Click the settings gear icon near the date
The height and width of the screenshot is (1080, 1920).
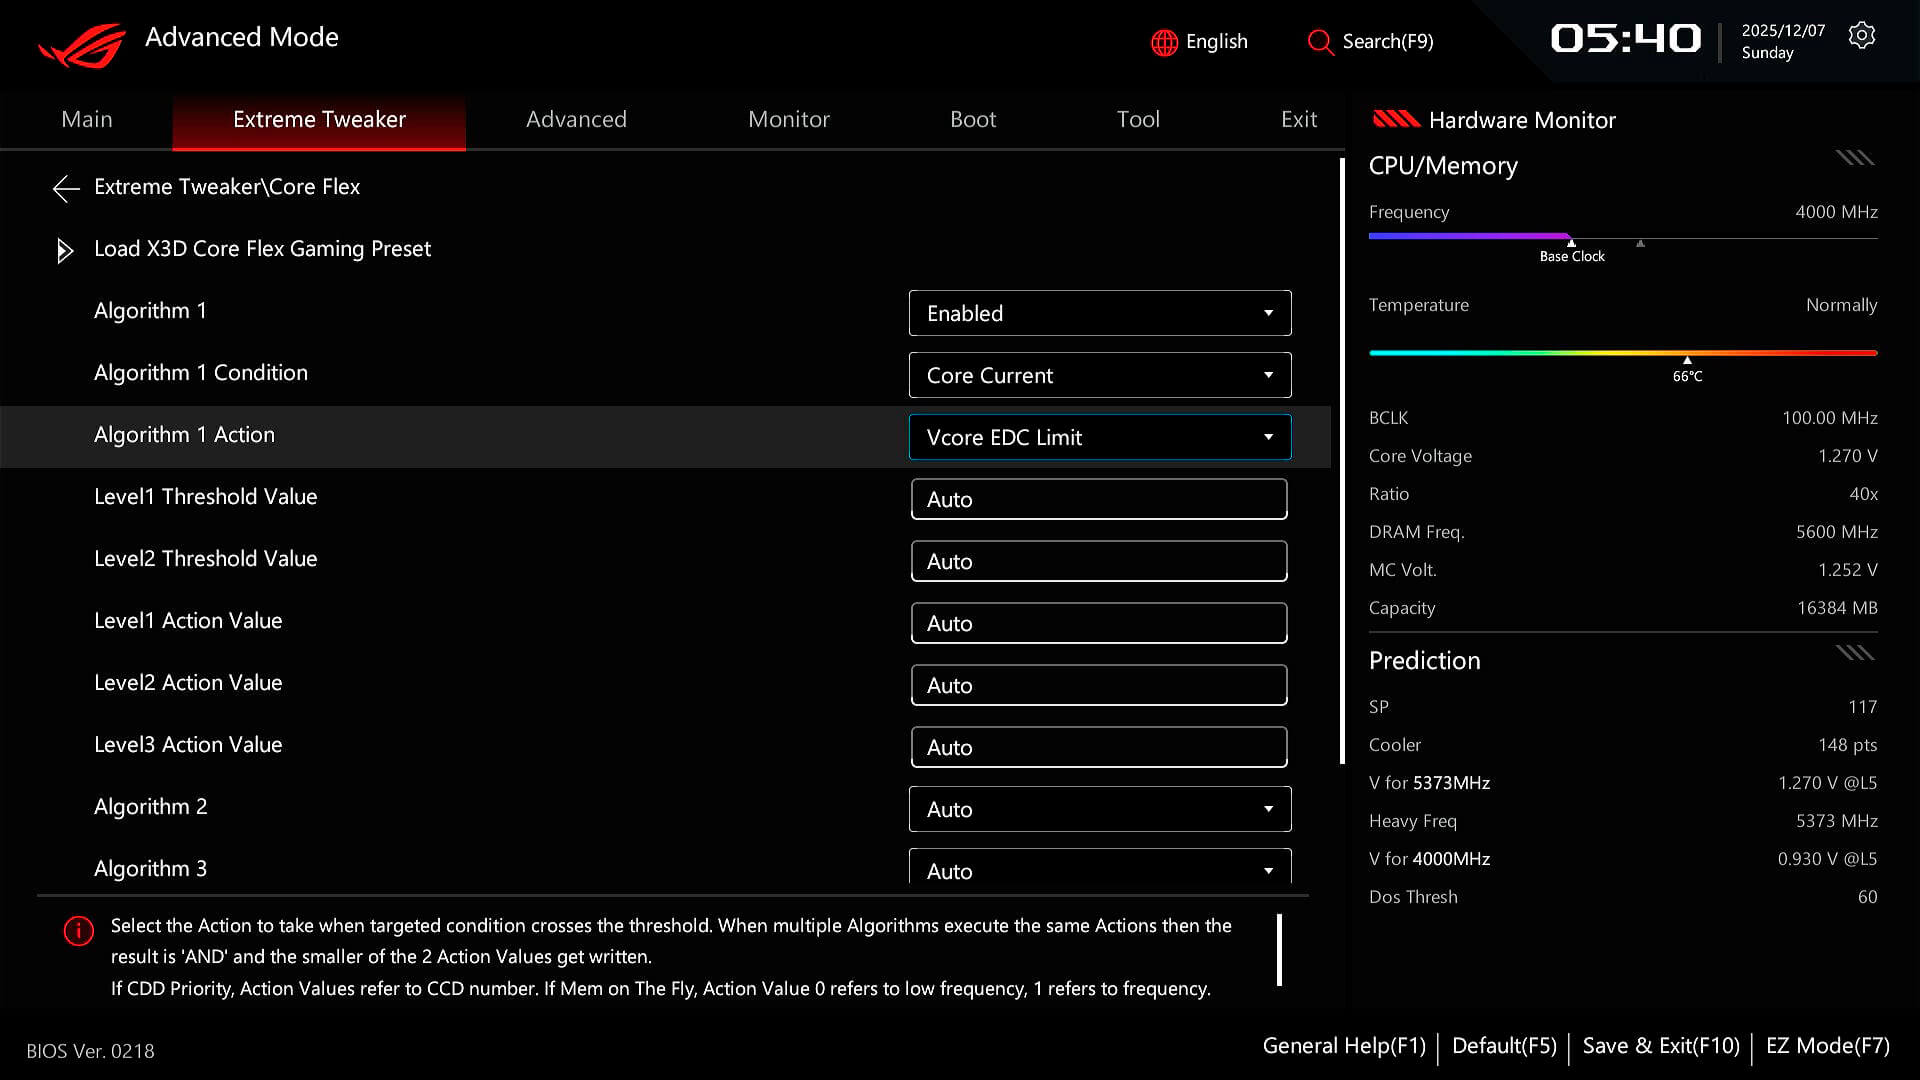coord(1861,36)
